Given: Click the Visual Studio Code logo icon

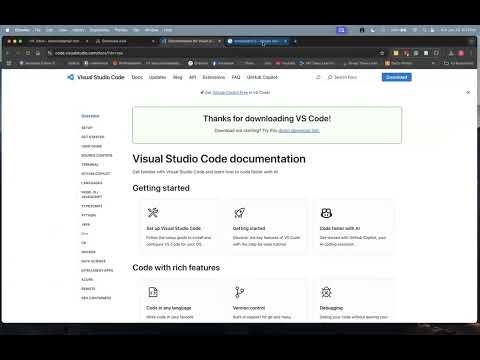Looking at the screenshot, I should (70, 77).
